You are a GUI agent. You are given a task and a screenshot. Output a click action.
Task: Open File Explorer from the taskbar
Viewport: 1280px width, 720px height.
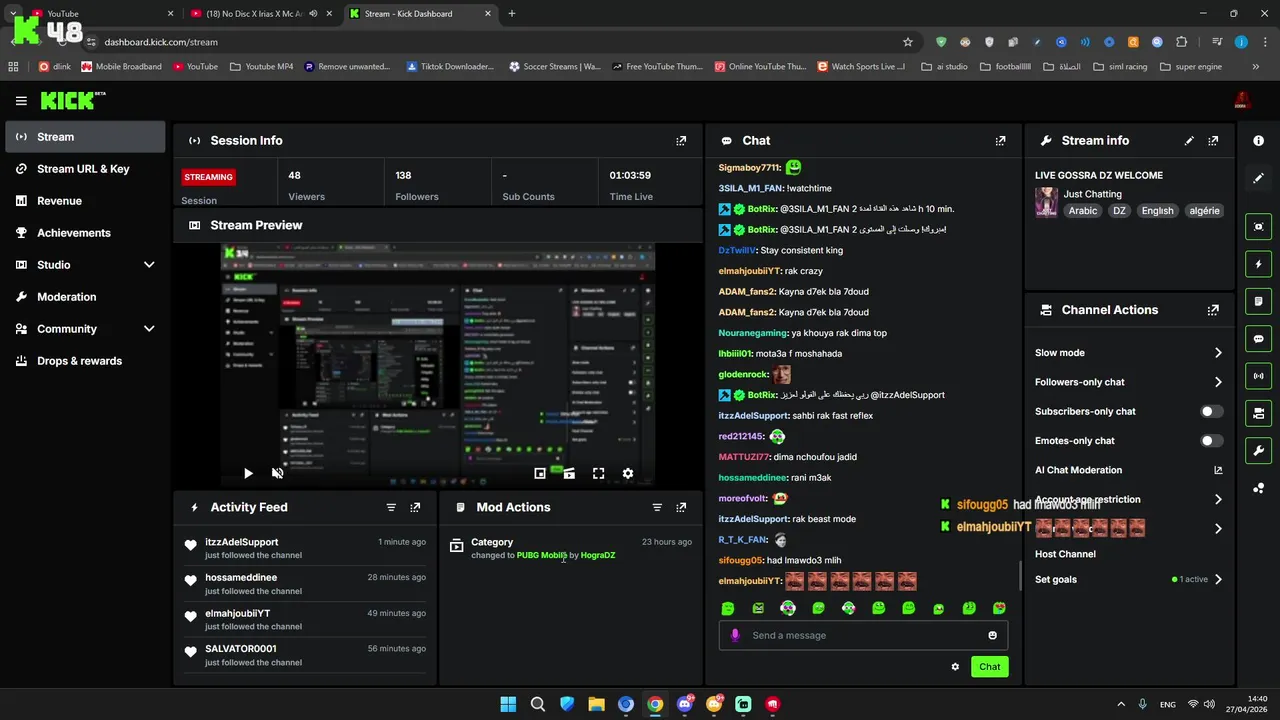(596, 704)
